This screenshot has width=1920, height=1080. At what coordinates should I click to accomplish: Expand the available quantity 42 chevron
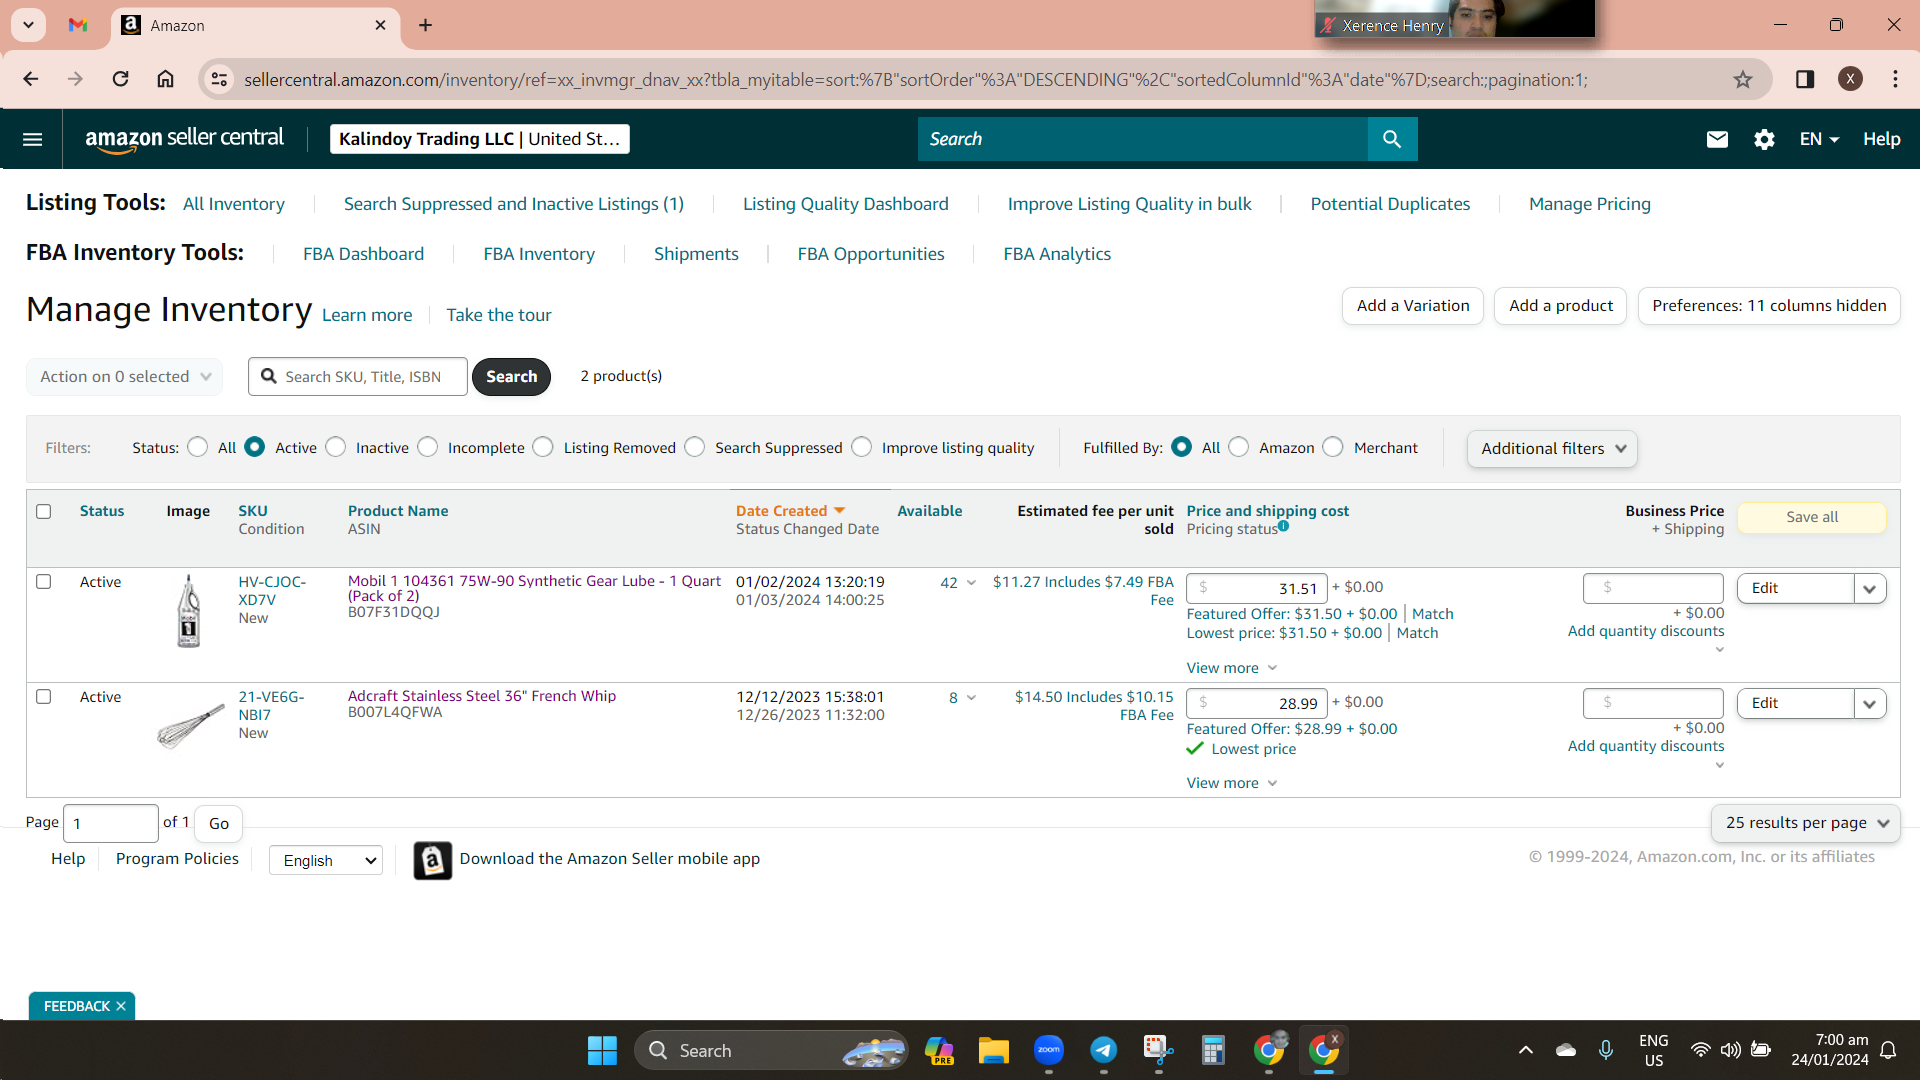coord(971,583)
